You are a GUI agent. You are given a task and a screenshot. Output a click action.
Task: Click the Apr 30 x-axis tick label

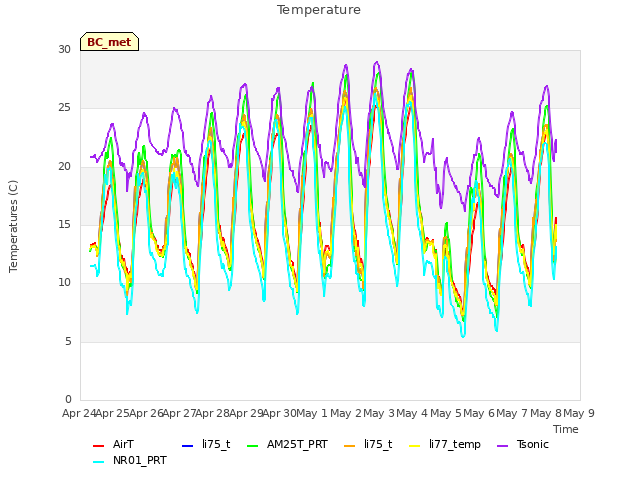[280, 413]
